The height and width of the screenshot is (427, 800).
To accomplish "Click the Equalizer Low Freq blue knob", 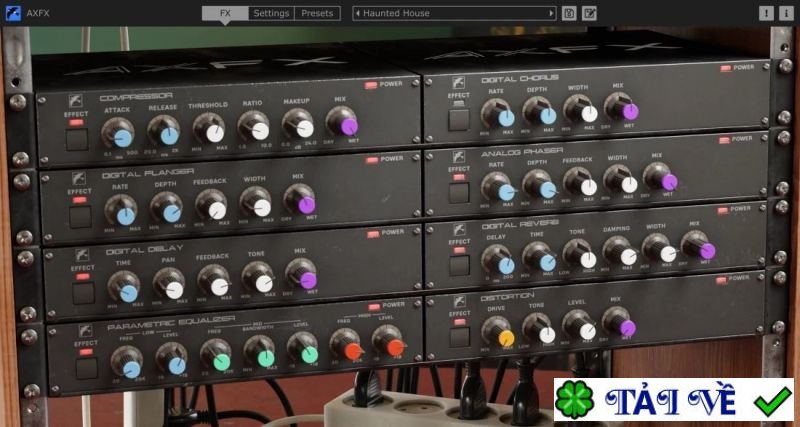I will 128,363.
